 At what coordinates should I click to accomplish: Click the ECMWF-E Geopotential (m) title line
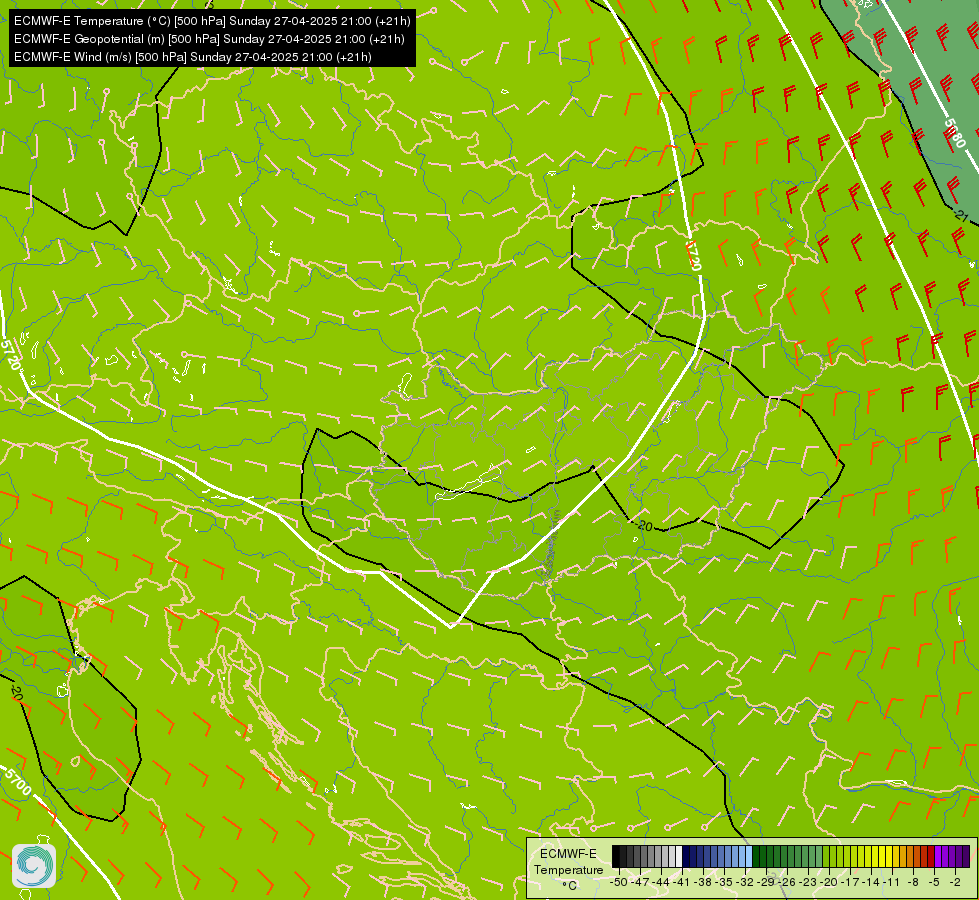tap(209, 39)
